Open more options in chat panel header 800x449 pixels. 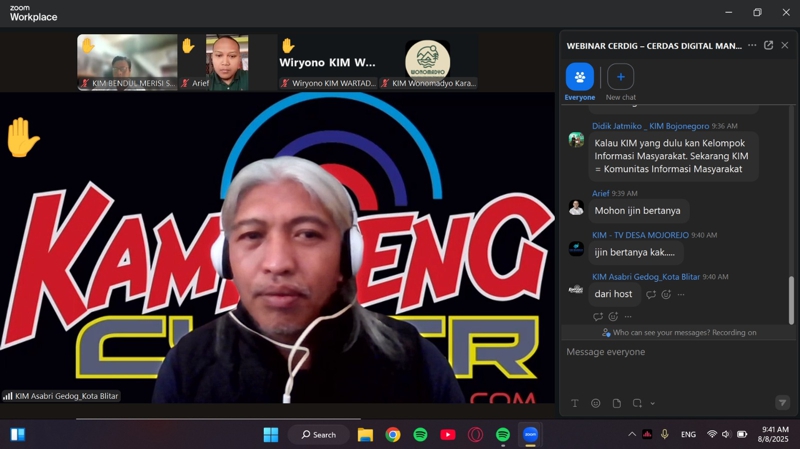point(752,45)
